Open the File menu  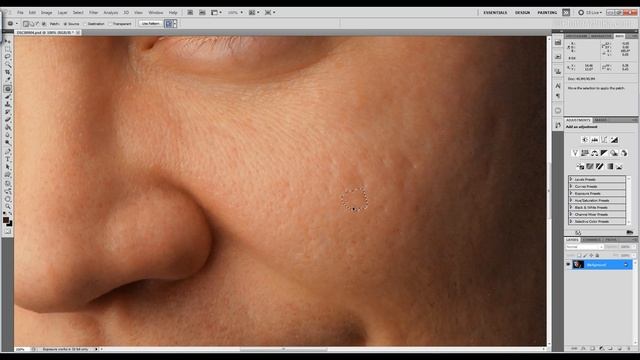[x=20, y=13]
